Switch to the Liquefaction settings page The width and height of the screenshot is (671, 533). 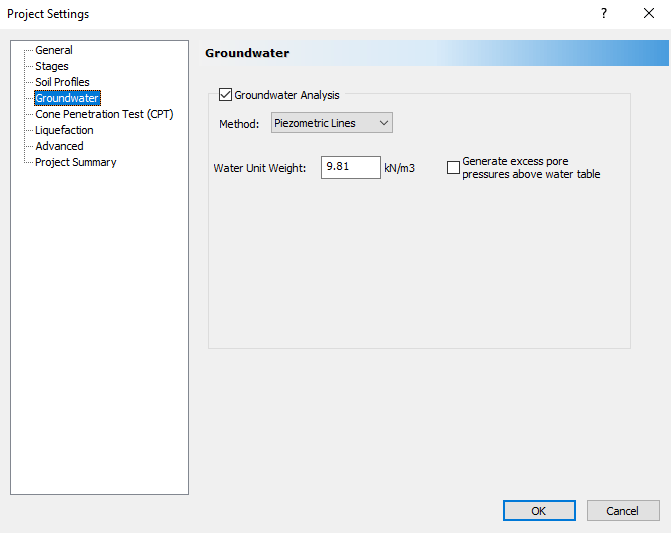64,130
